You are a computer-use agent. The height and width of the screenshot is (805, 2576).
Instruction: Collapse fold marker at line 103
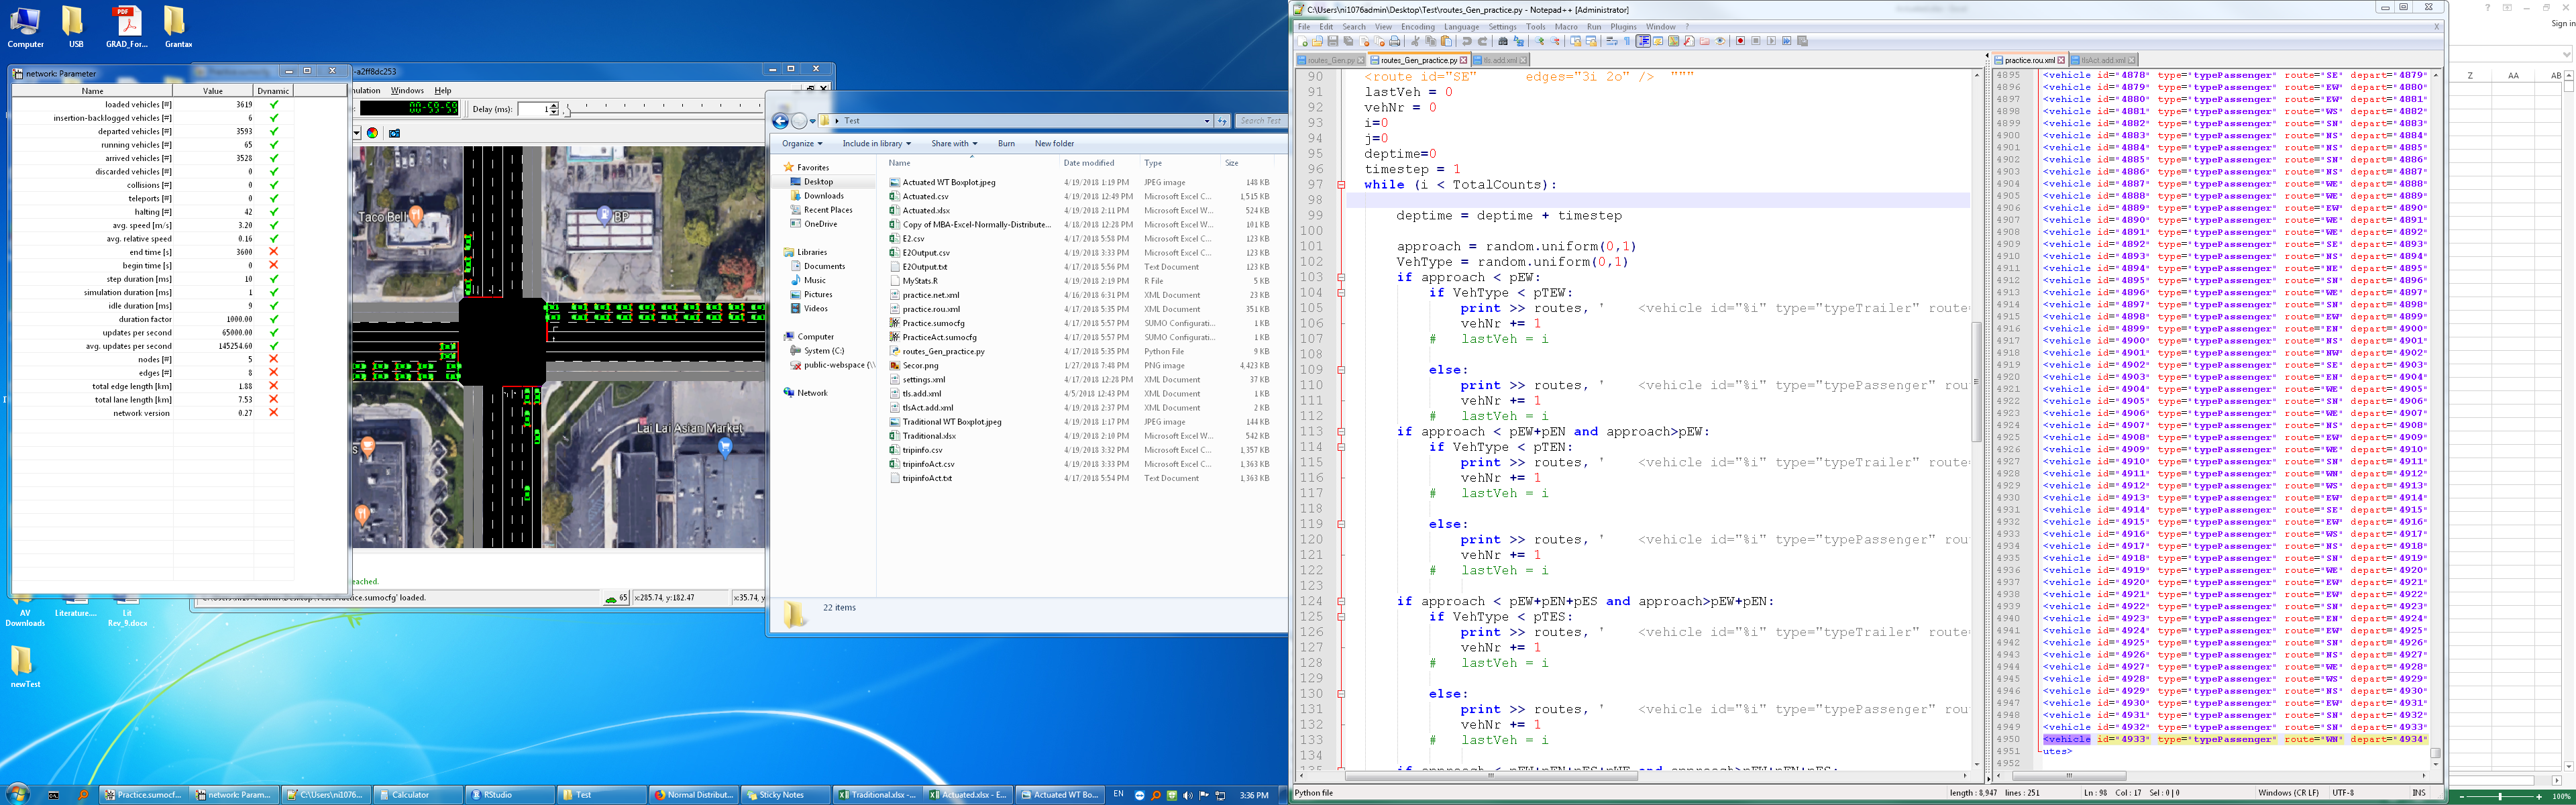click(1341, 277)
